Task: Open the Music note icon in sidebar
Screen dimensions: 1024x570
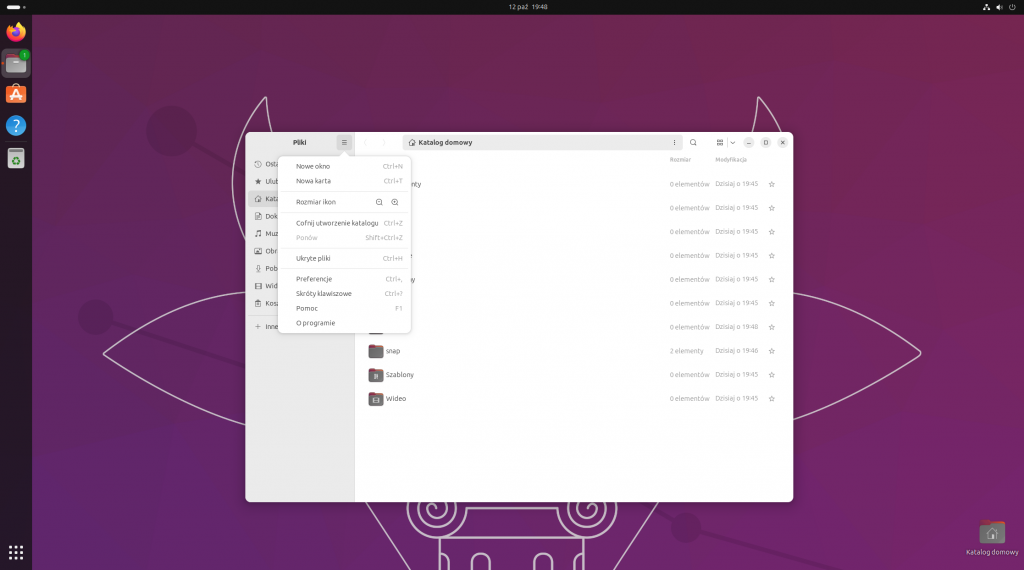Action: tap(258, 233)
